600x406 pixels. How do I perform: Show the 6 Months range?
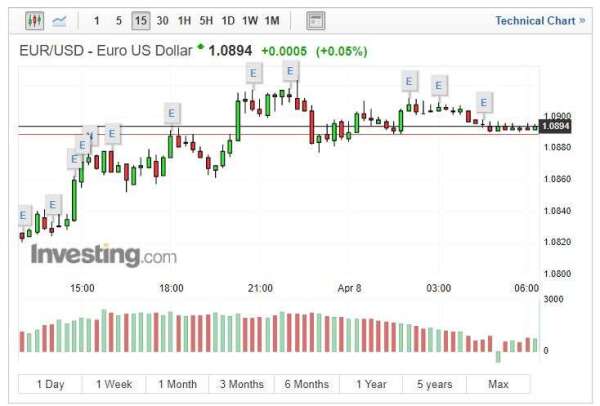(x=307, y=384)
